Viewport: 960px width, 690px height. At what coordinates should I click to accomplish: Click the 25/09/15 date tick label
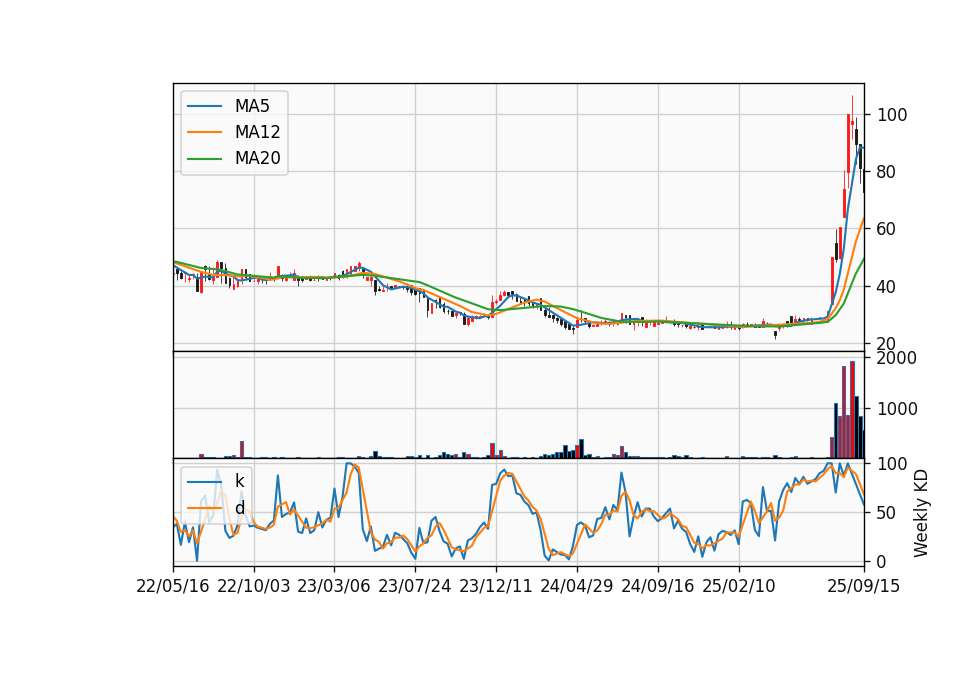click(x=863, y=586)
